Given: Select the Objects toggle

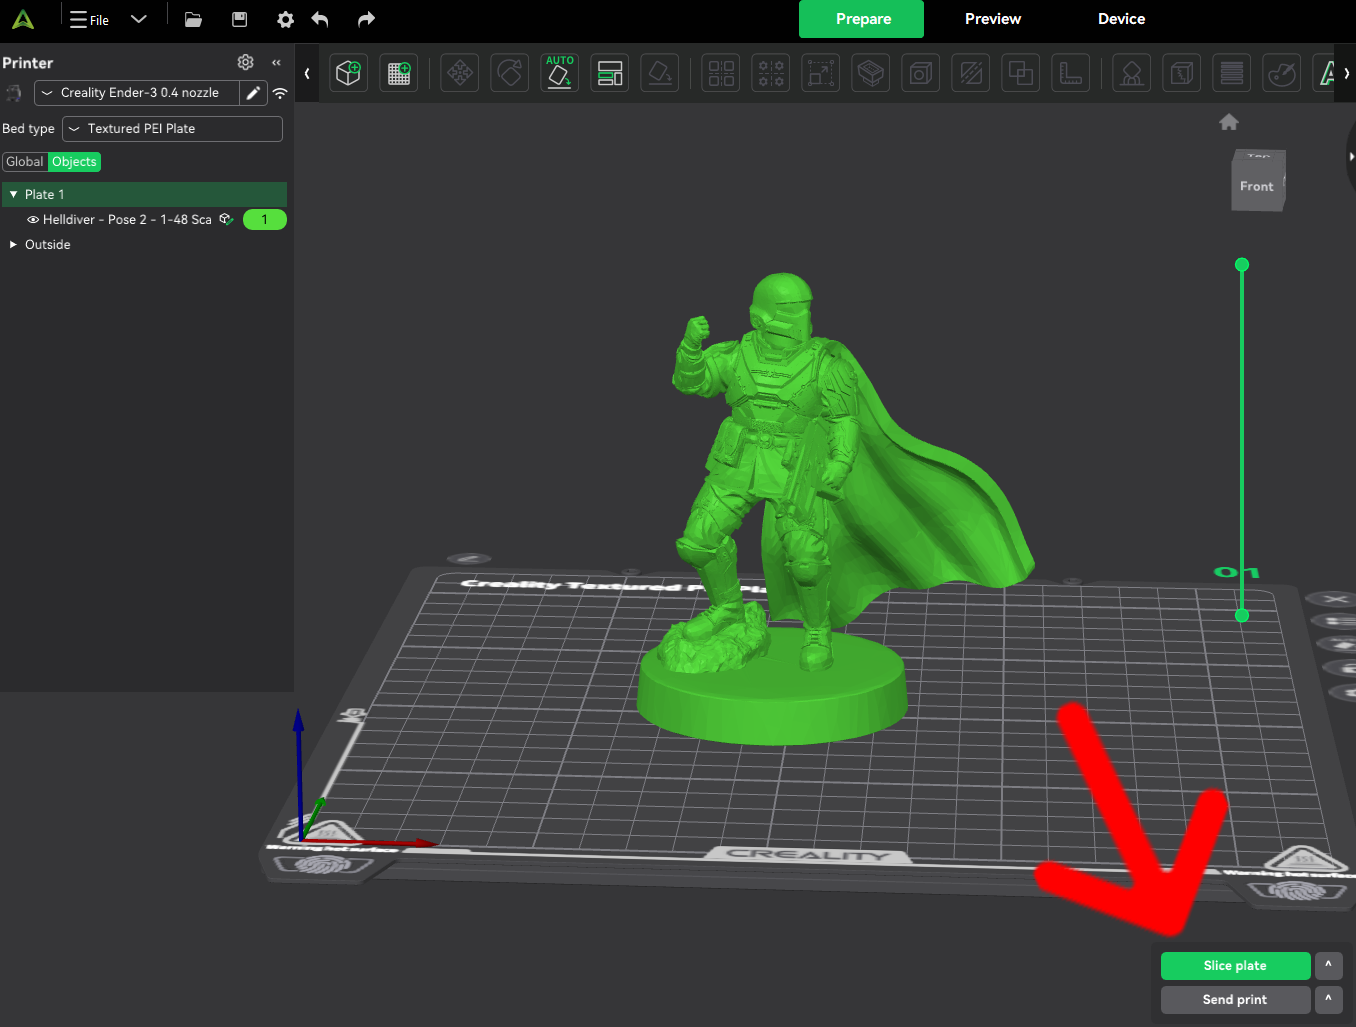Looking at the screenshot, I should coord(75,162).
